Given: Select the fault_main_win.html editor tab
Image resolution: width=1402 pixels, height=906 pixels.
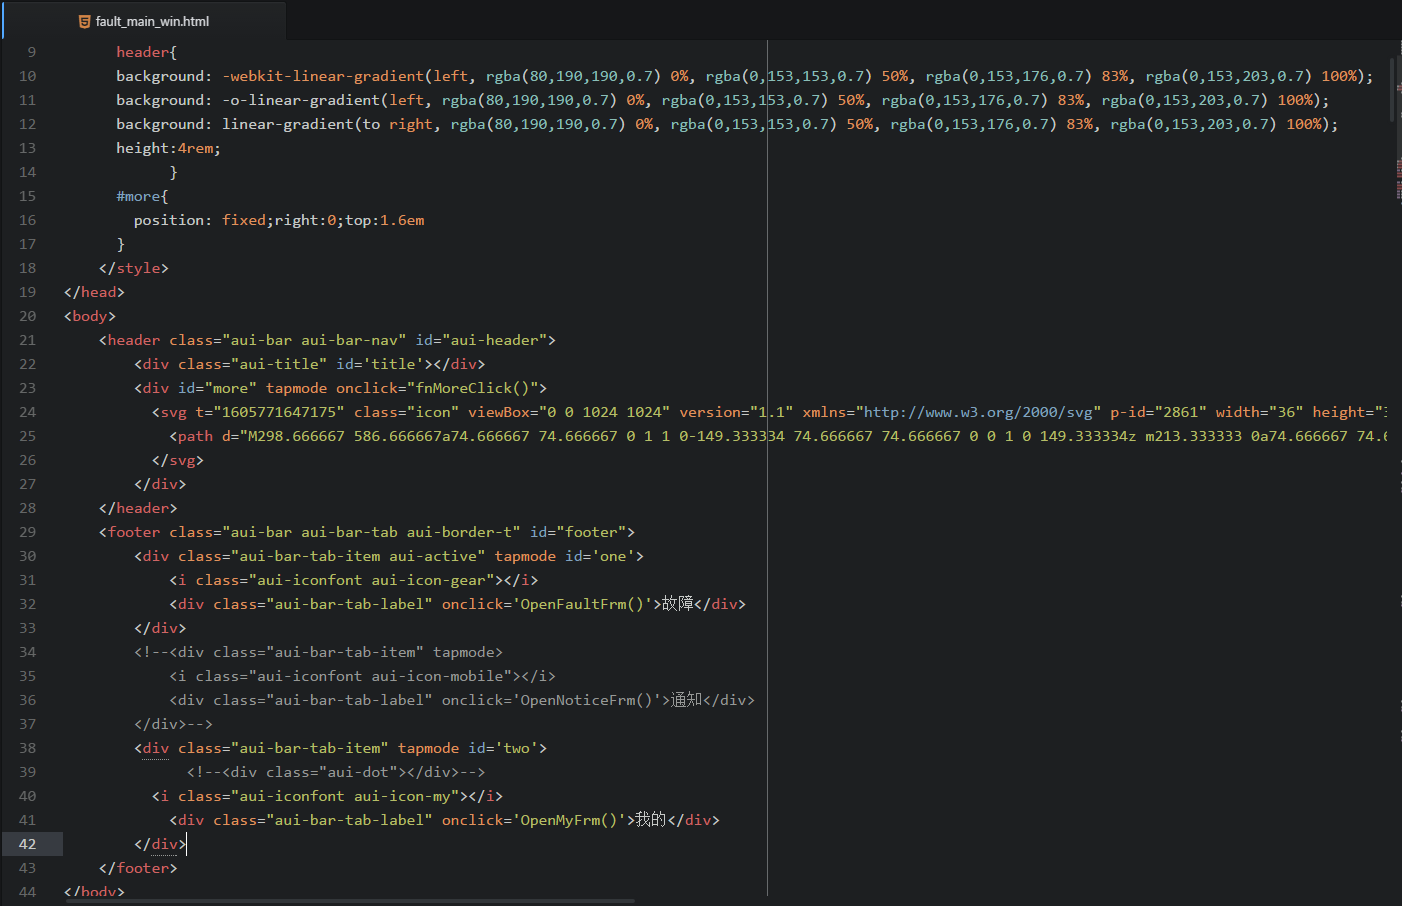Looking at the screenshot, I should (x=144, y=21).
